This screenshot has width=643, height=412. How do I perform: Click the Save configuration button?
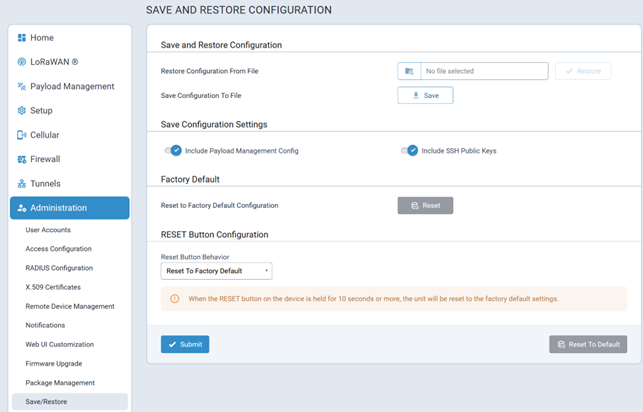point(425,96)
